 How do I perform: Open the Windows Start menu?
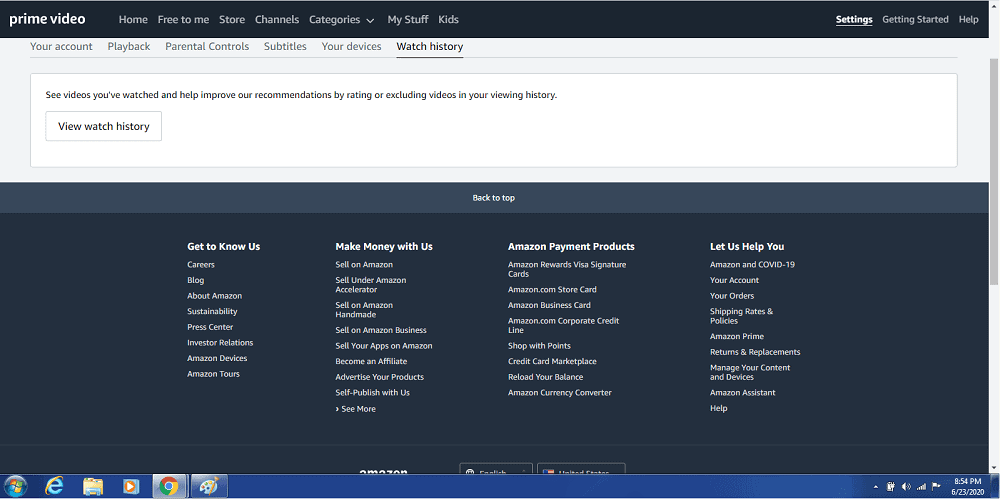(15, 487)
